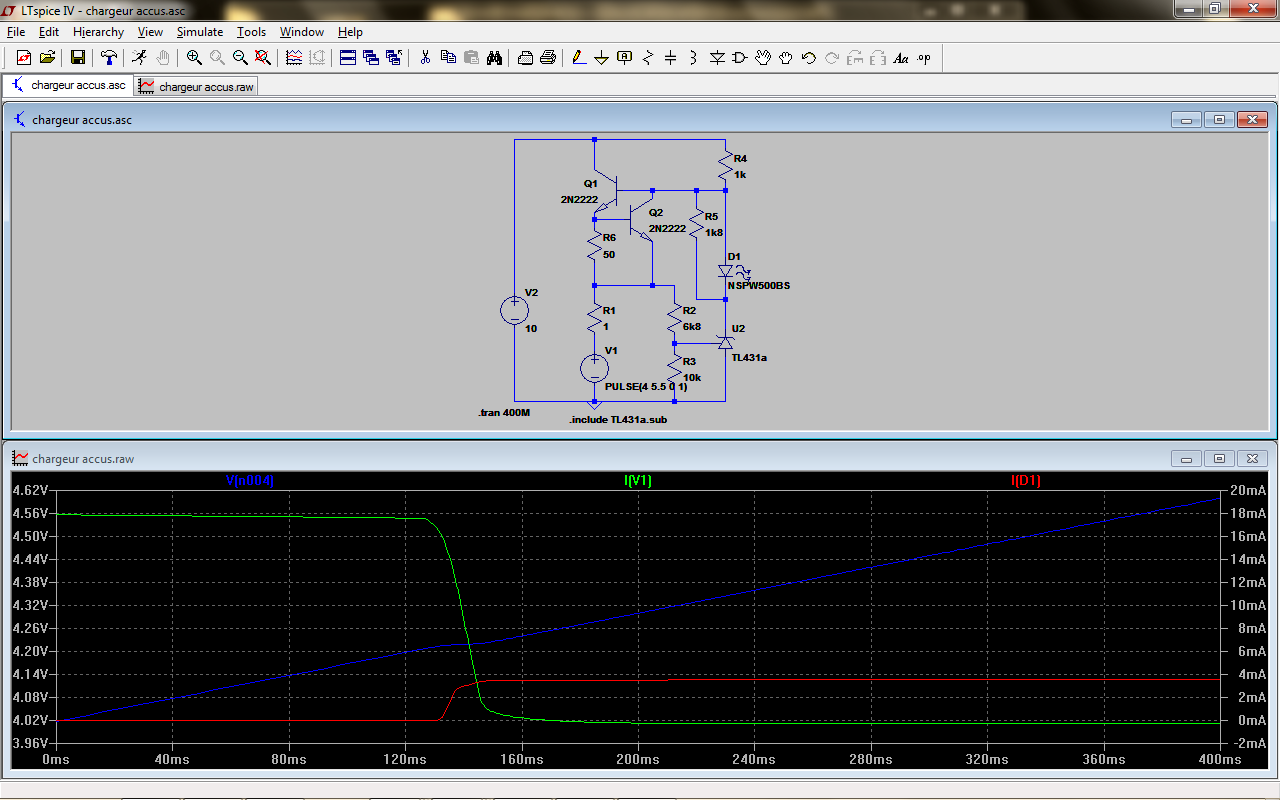Click the Control Panel hammer icon
This screenshot has width=1280, height=800.
tap(109, 58)
